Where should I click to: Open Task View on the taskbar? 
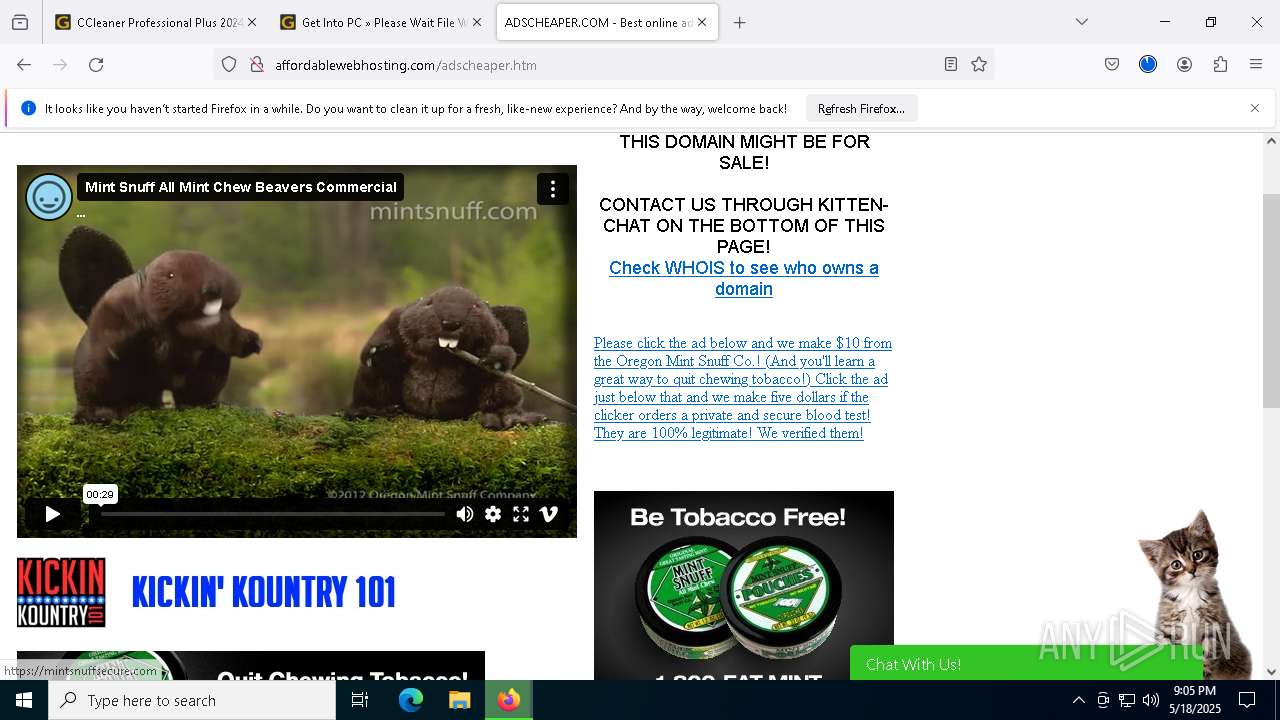tap(360, 700)
